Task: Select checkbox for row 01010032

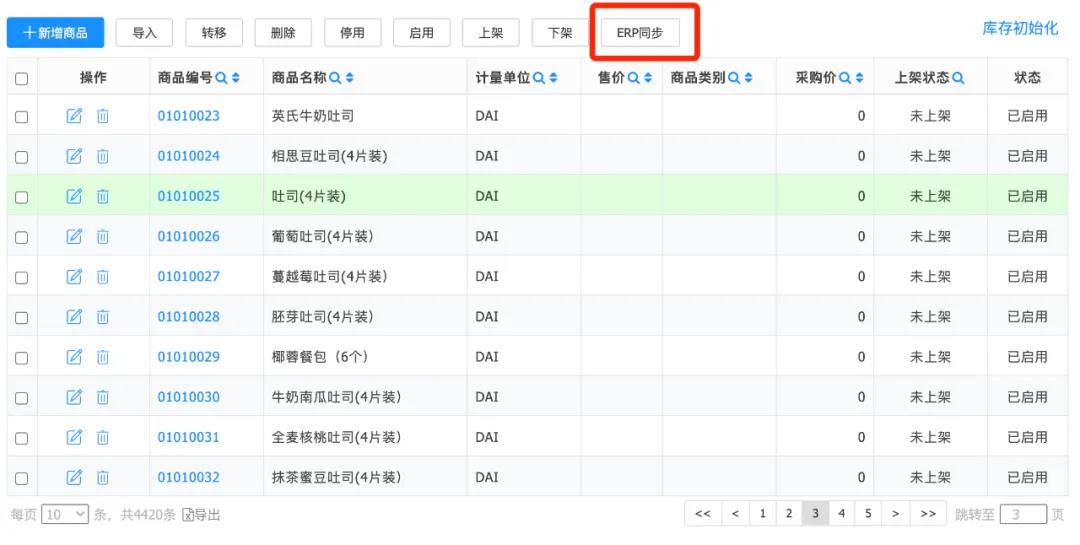Action: click(x=21, y=477)
